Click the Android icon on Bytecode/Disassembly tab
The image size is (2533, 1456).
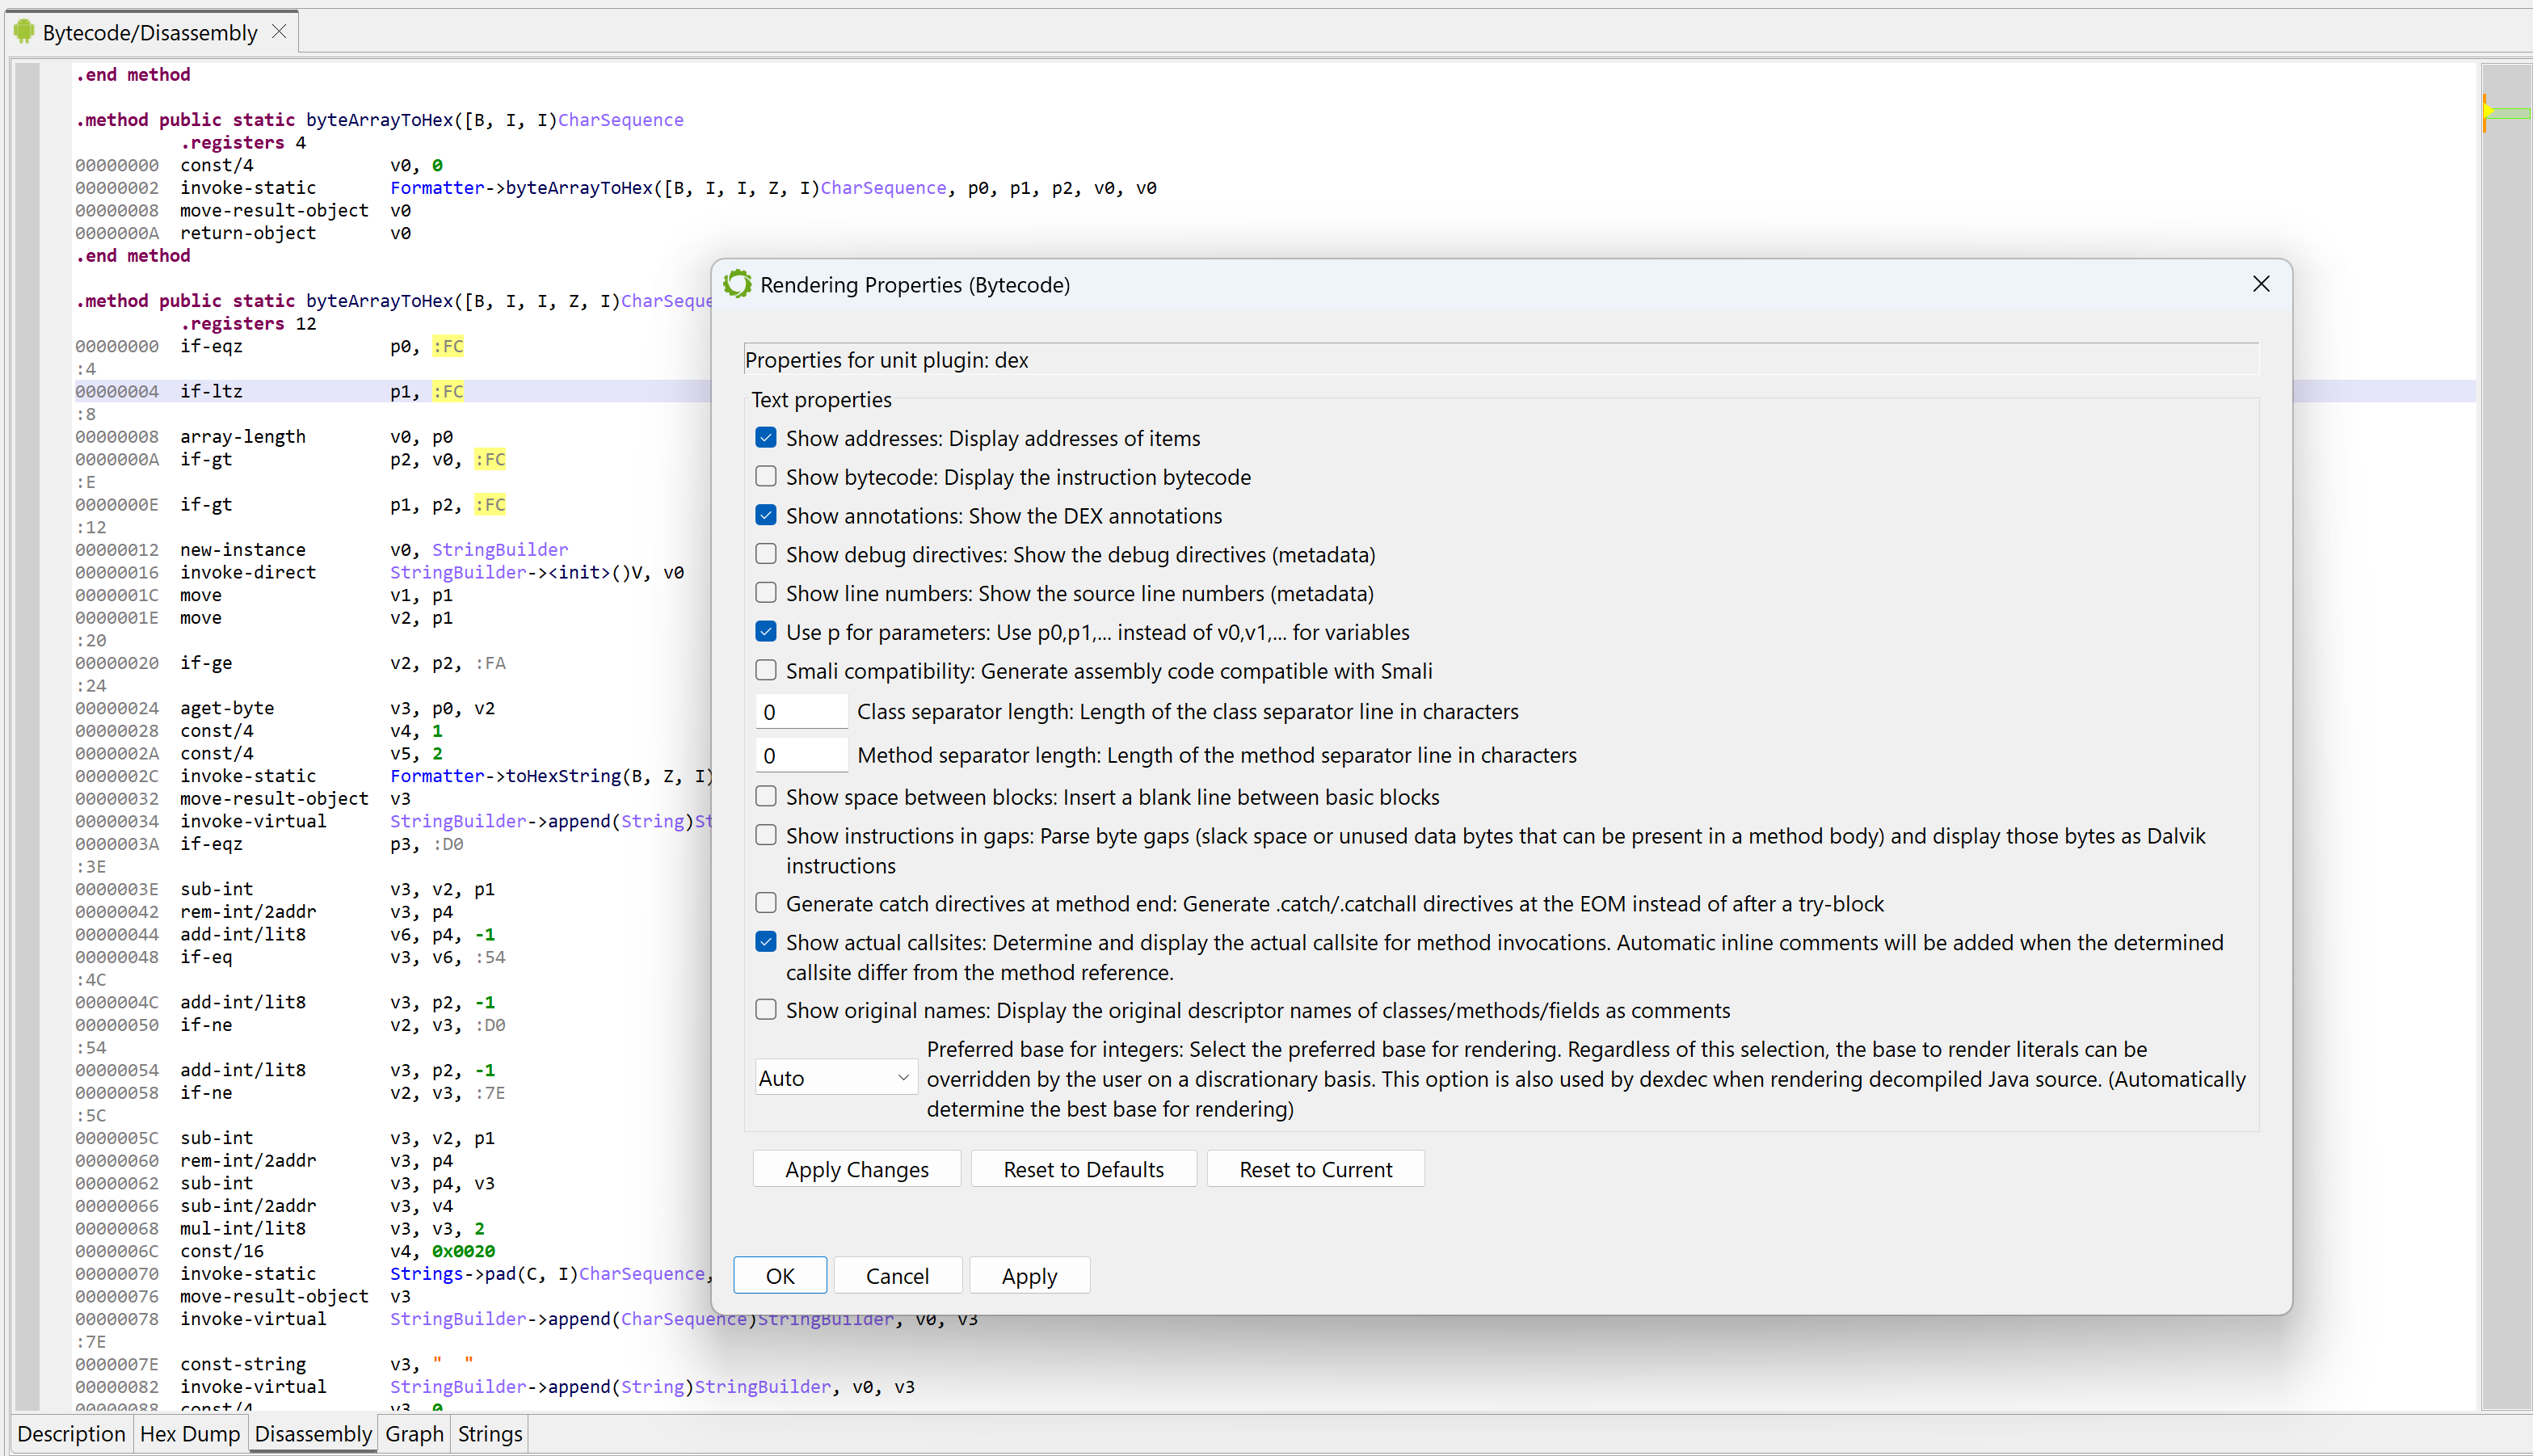pos(24,32)
